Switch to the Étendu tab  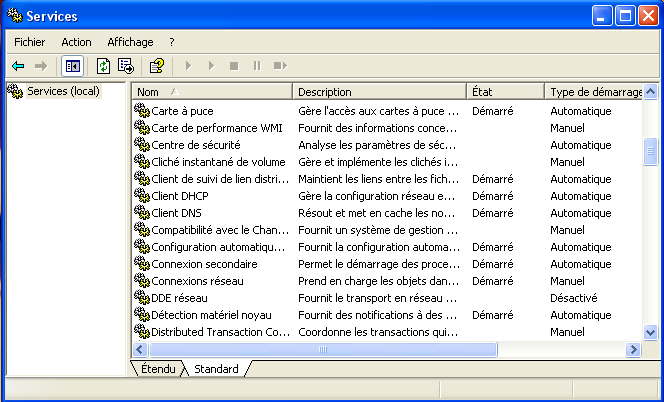159,369
